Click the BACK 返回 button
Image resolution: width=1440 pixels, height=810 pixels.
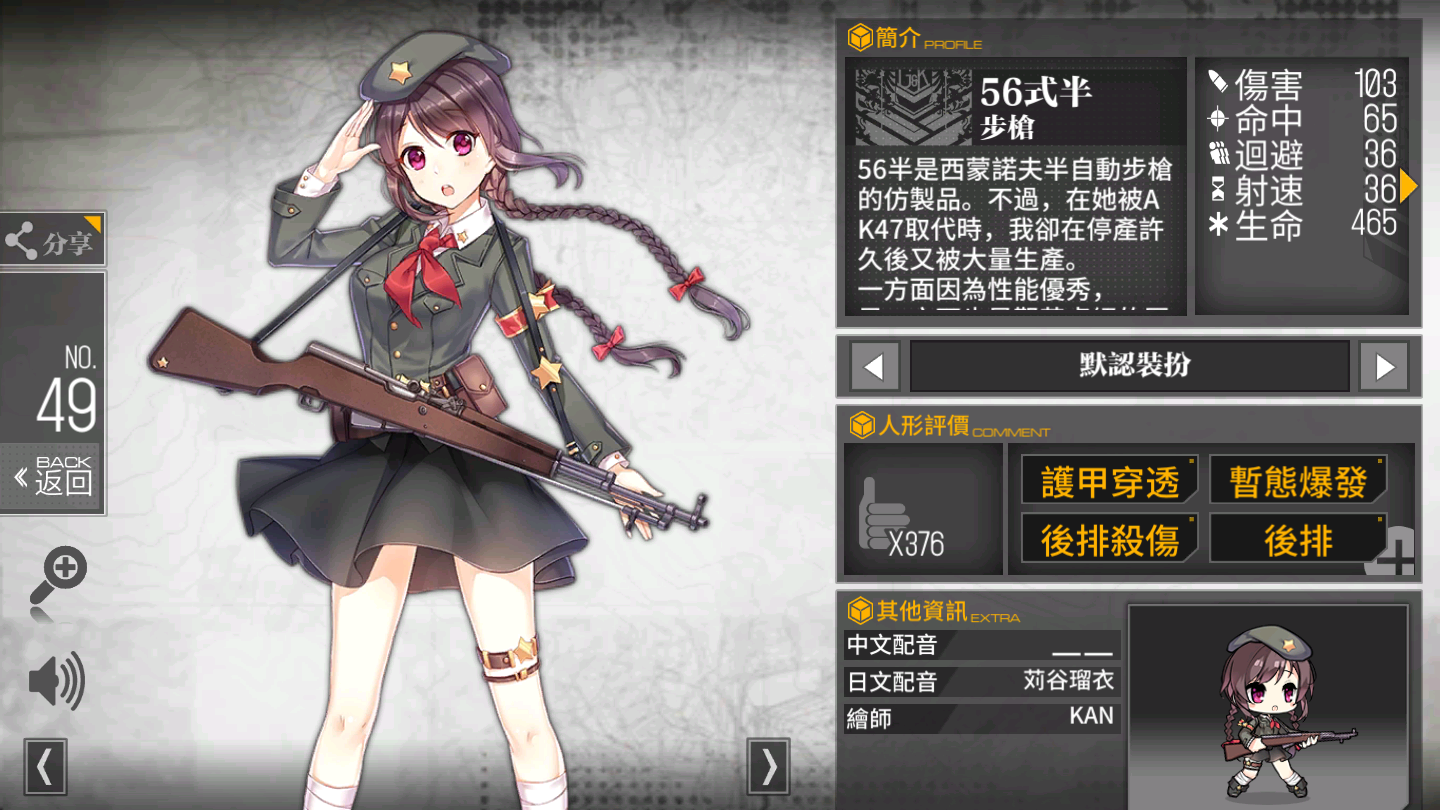tap(52, 477)
